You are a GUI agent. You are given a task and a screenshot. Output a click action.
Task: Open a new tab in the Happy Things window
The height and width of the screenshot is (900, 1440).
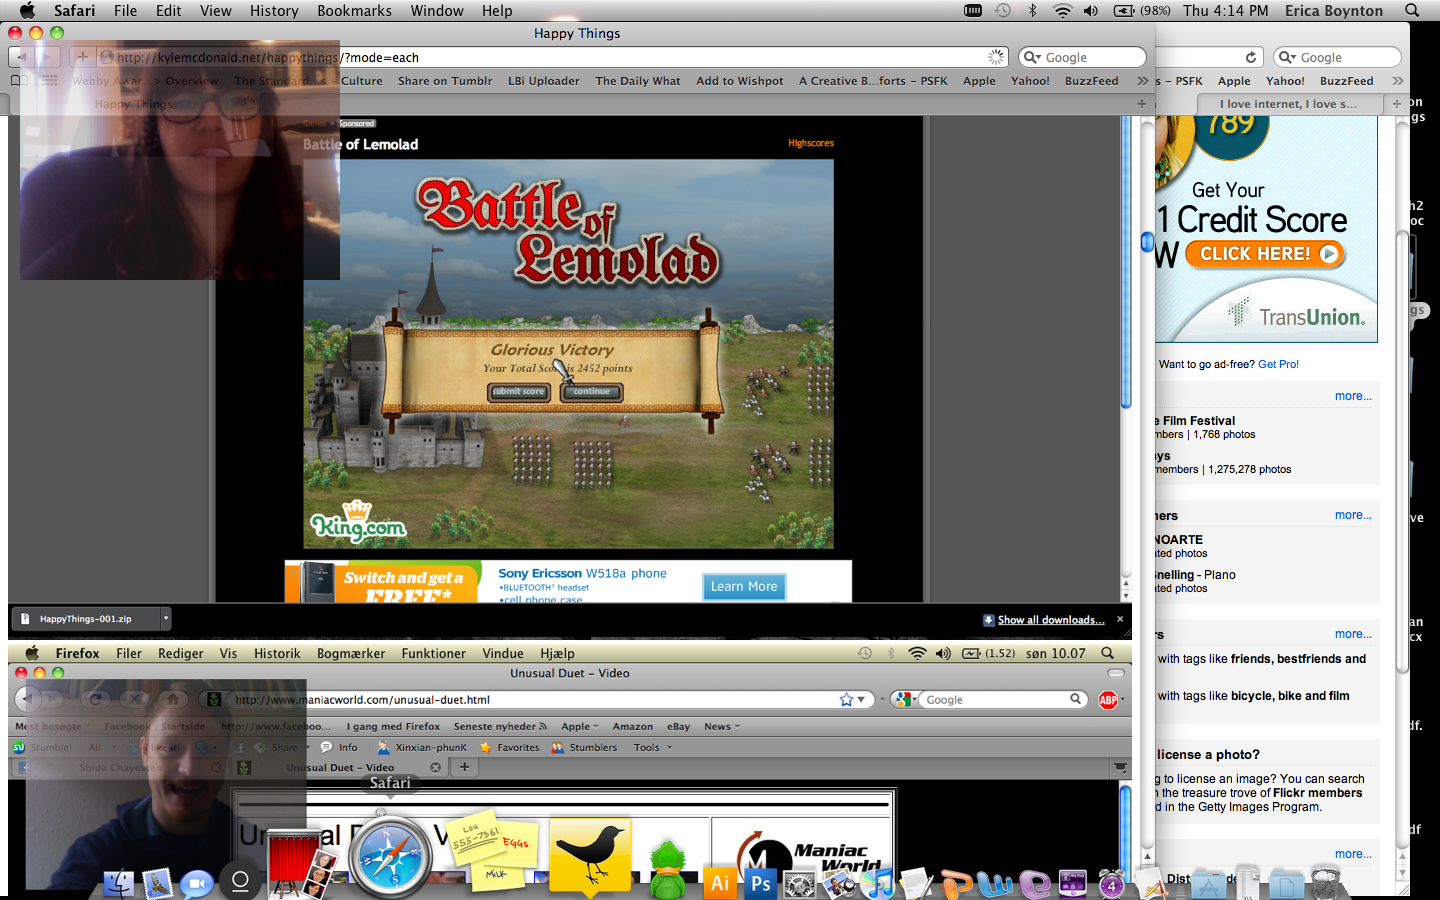(x=1142, y=104)
